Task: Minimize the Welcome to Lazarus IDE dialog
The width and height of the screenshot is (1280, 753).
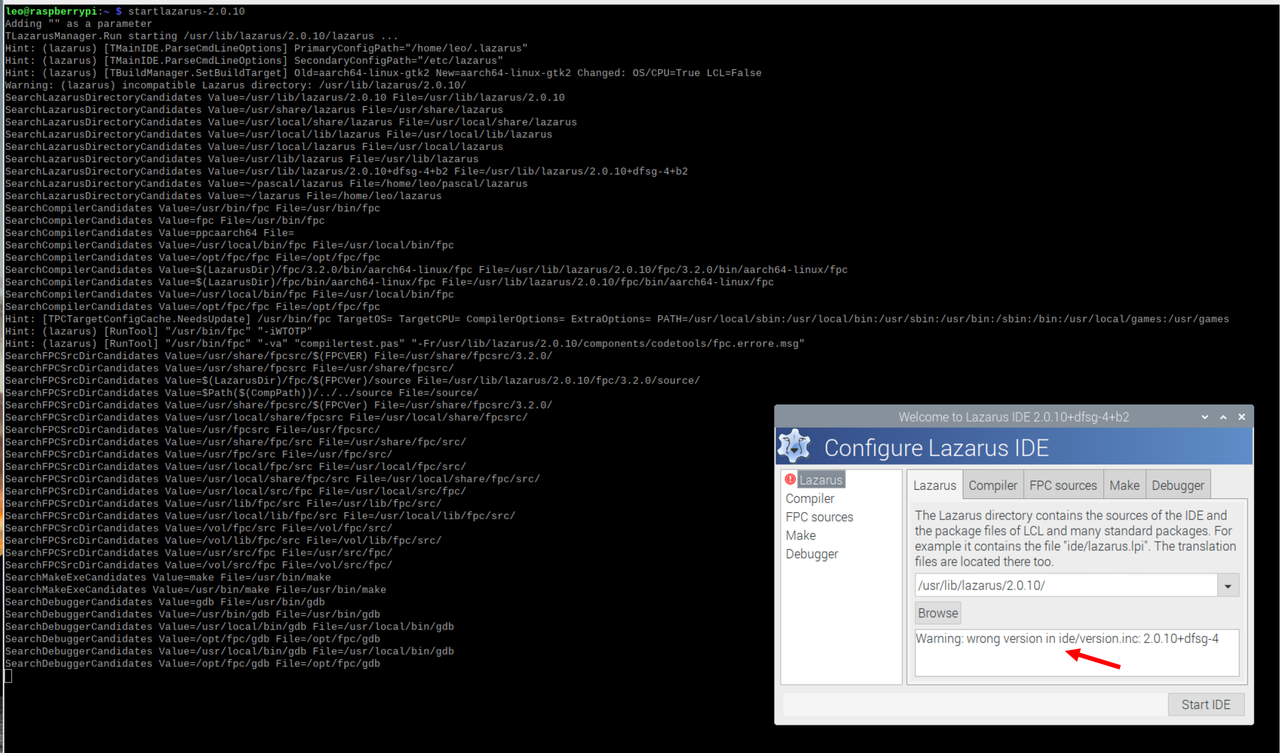Action: click(1206, 417)
